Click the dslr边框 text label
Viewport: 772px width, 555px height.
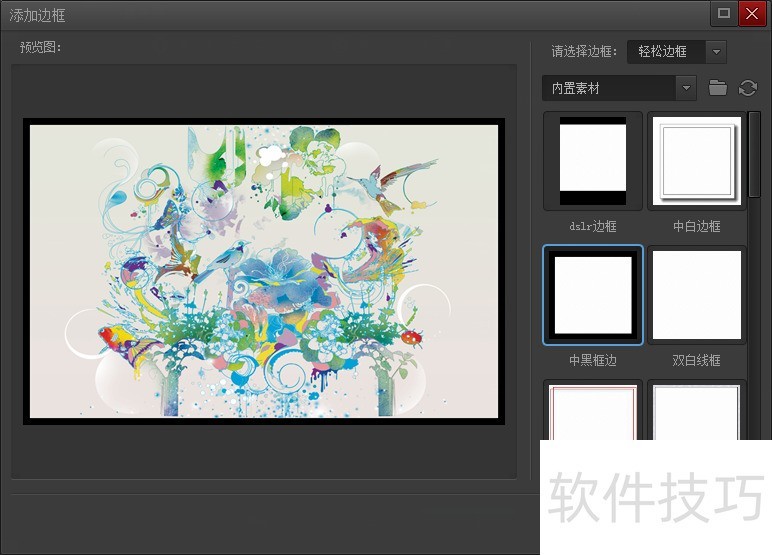[x=592, y=226]
